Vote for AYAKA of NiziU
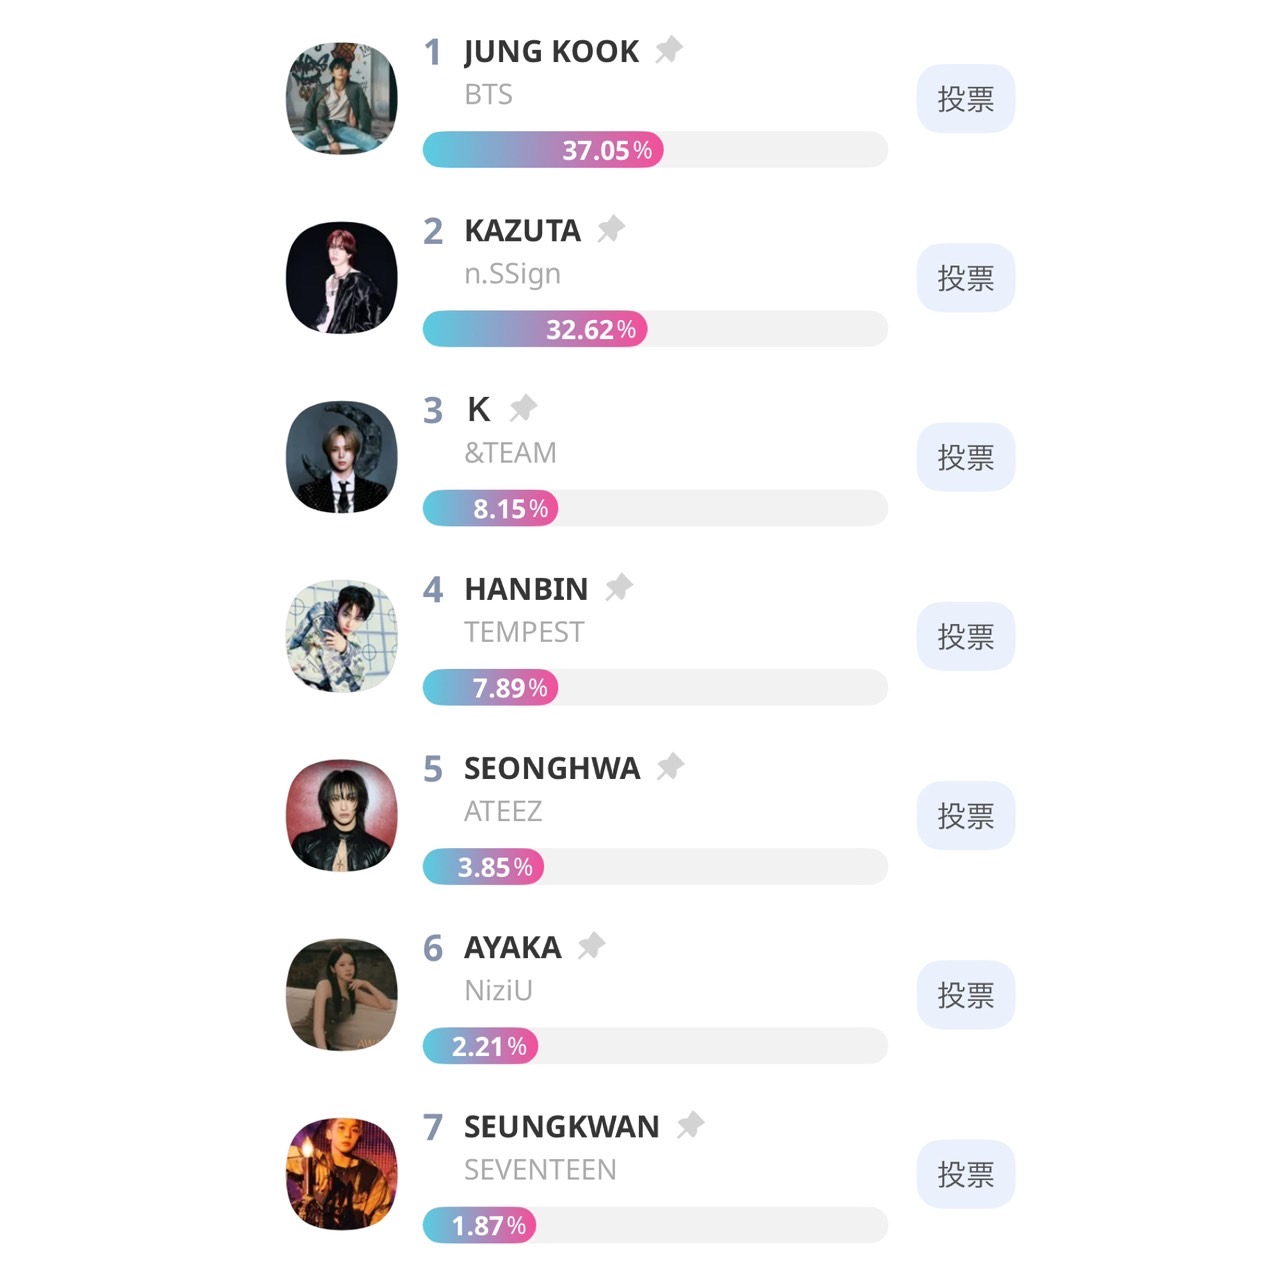 965,995
